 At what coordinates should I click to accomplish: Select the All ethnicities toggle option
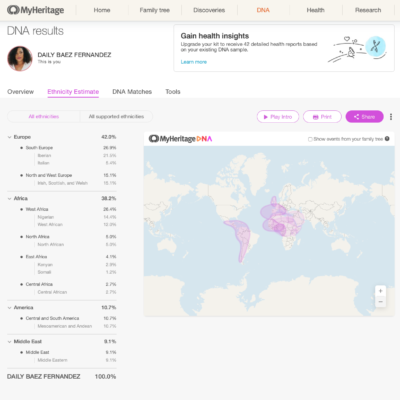pos(44,116)
